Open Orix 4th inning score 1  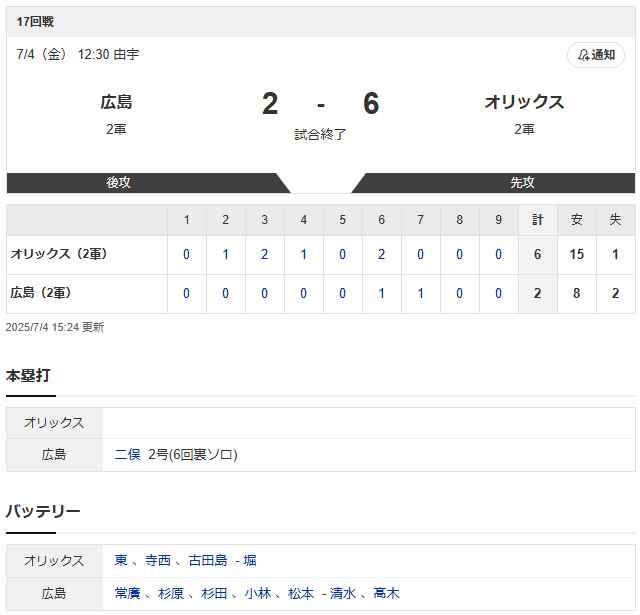pos(303,254)
